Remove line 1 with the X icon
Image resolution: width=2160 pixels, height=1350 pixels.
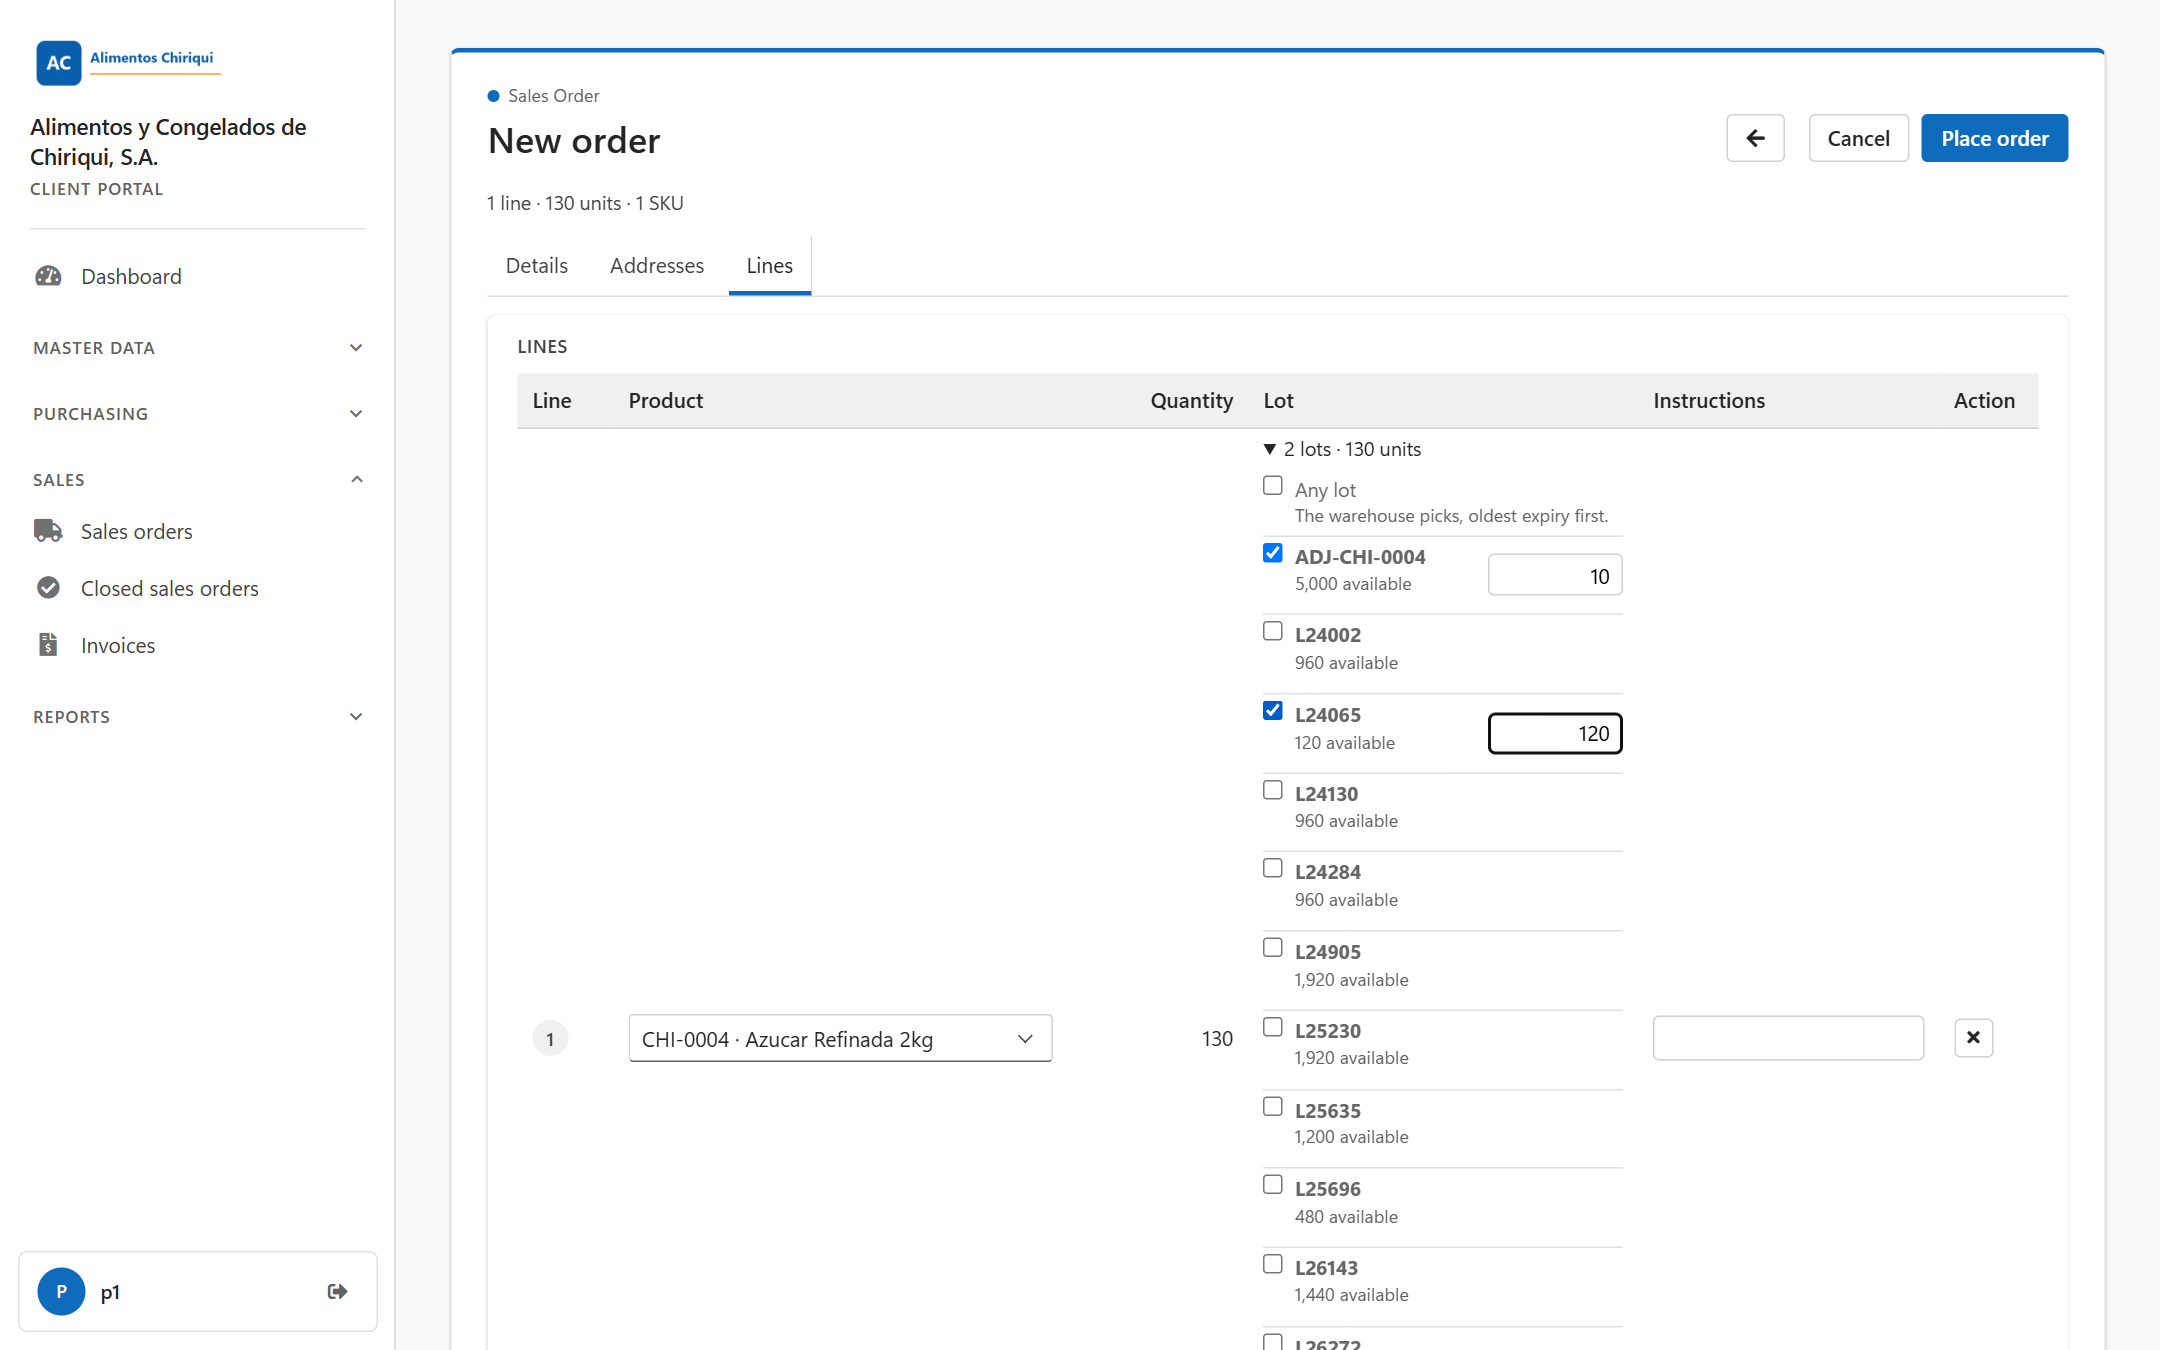pyautogui.click(x=1973, y=1038)
